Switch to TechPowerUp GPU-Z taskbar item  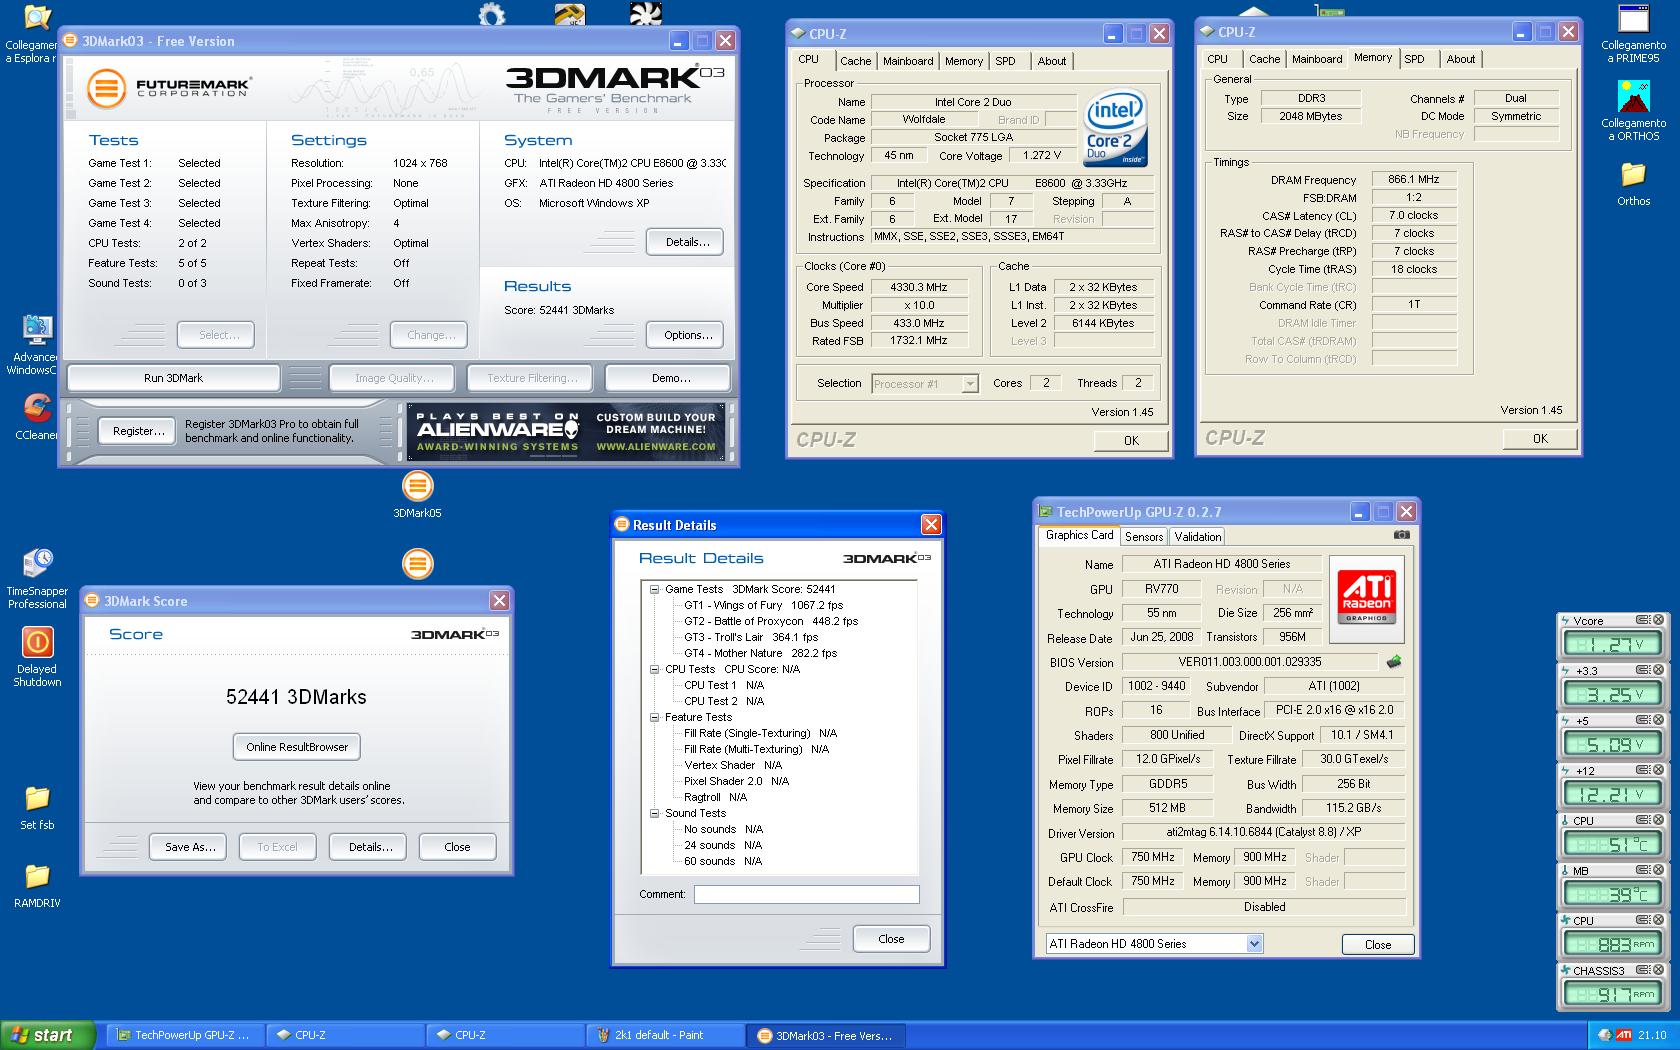(x=184, y=1035)
